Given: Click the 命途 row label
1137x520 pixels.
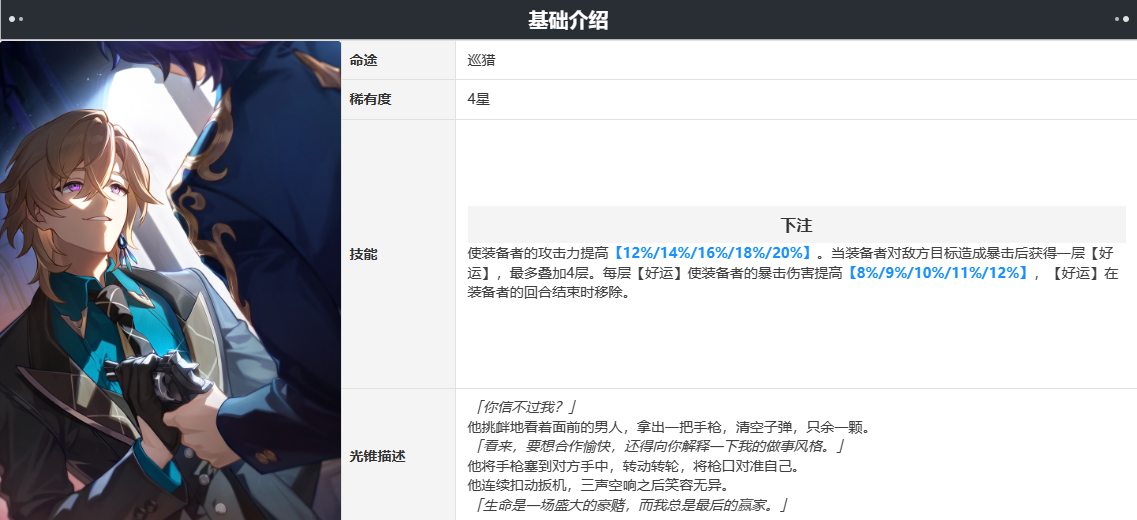Looking at the screenshot, I should pyautogui.click(x=363, y=60).
